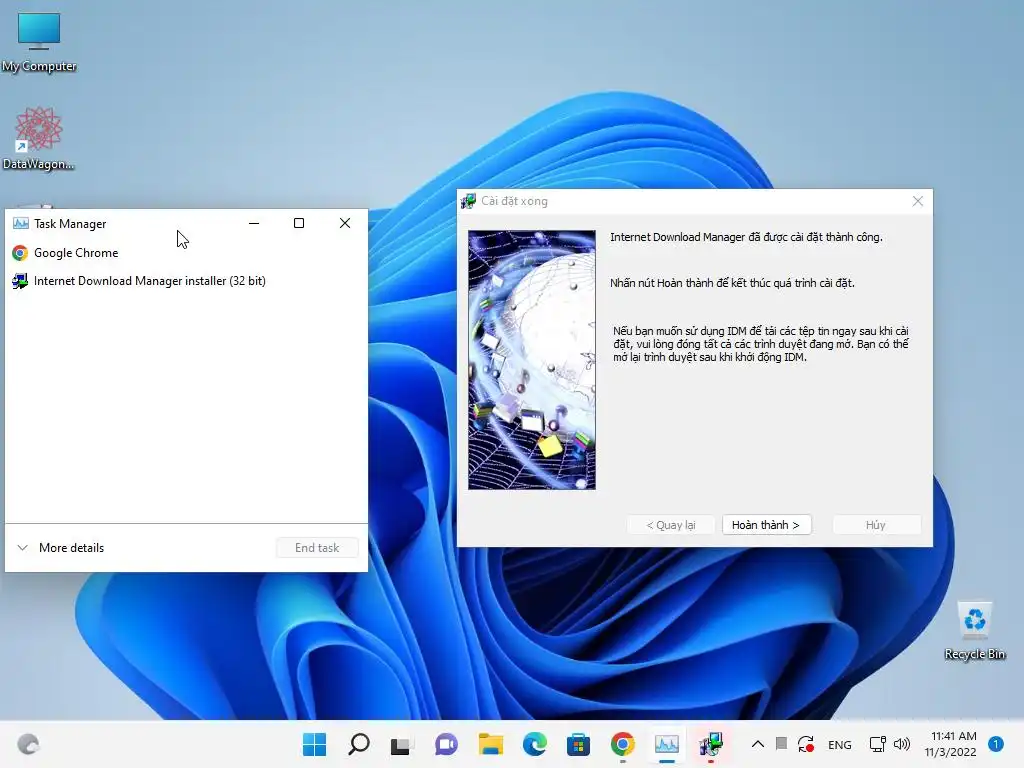Screen dimensions: 1024x768
Task: Launch Microsoft Edge from the taskbar
Action: click(535, 744)
